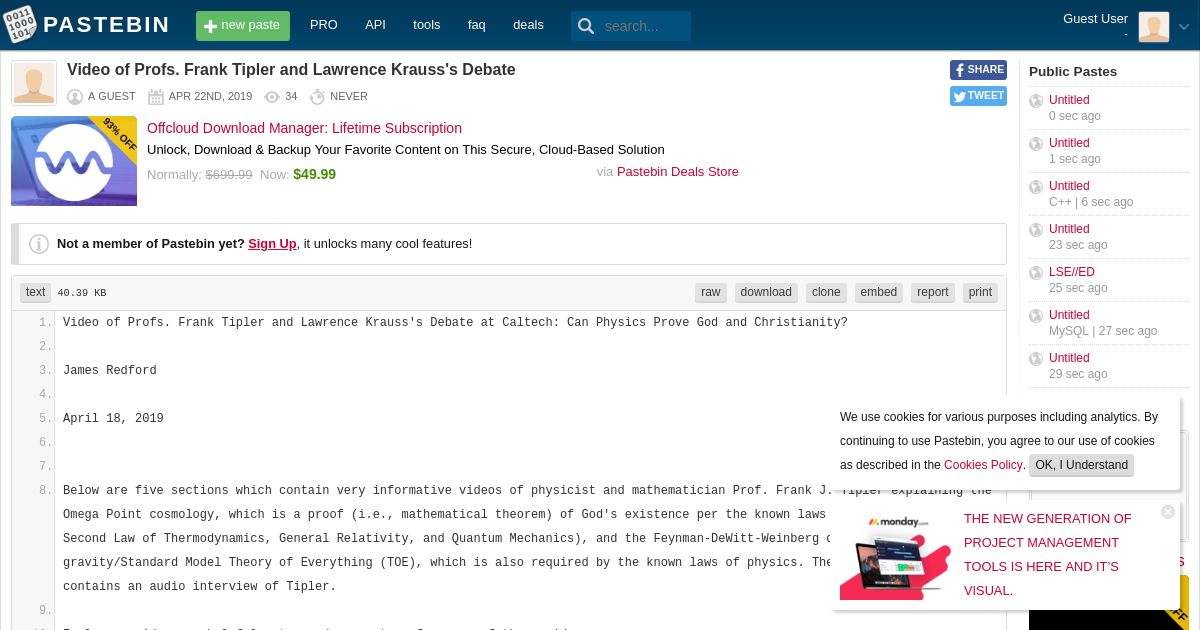The width and height of the screenshot is (1200, 630).
Task: Click the monday.com ad image
Action: [894, 556]
